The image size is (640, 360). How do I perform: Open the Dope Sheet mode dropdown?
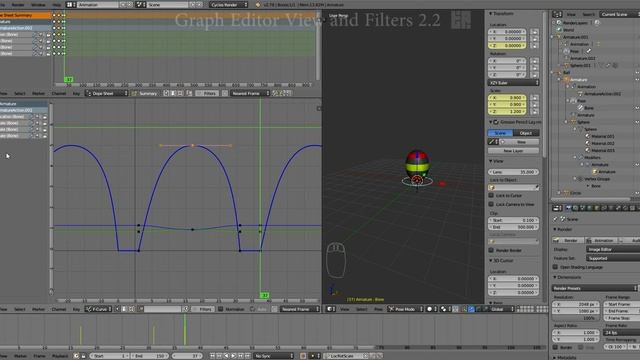[x=107, y=93]
